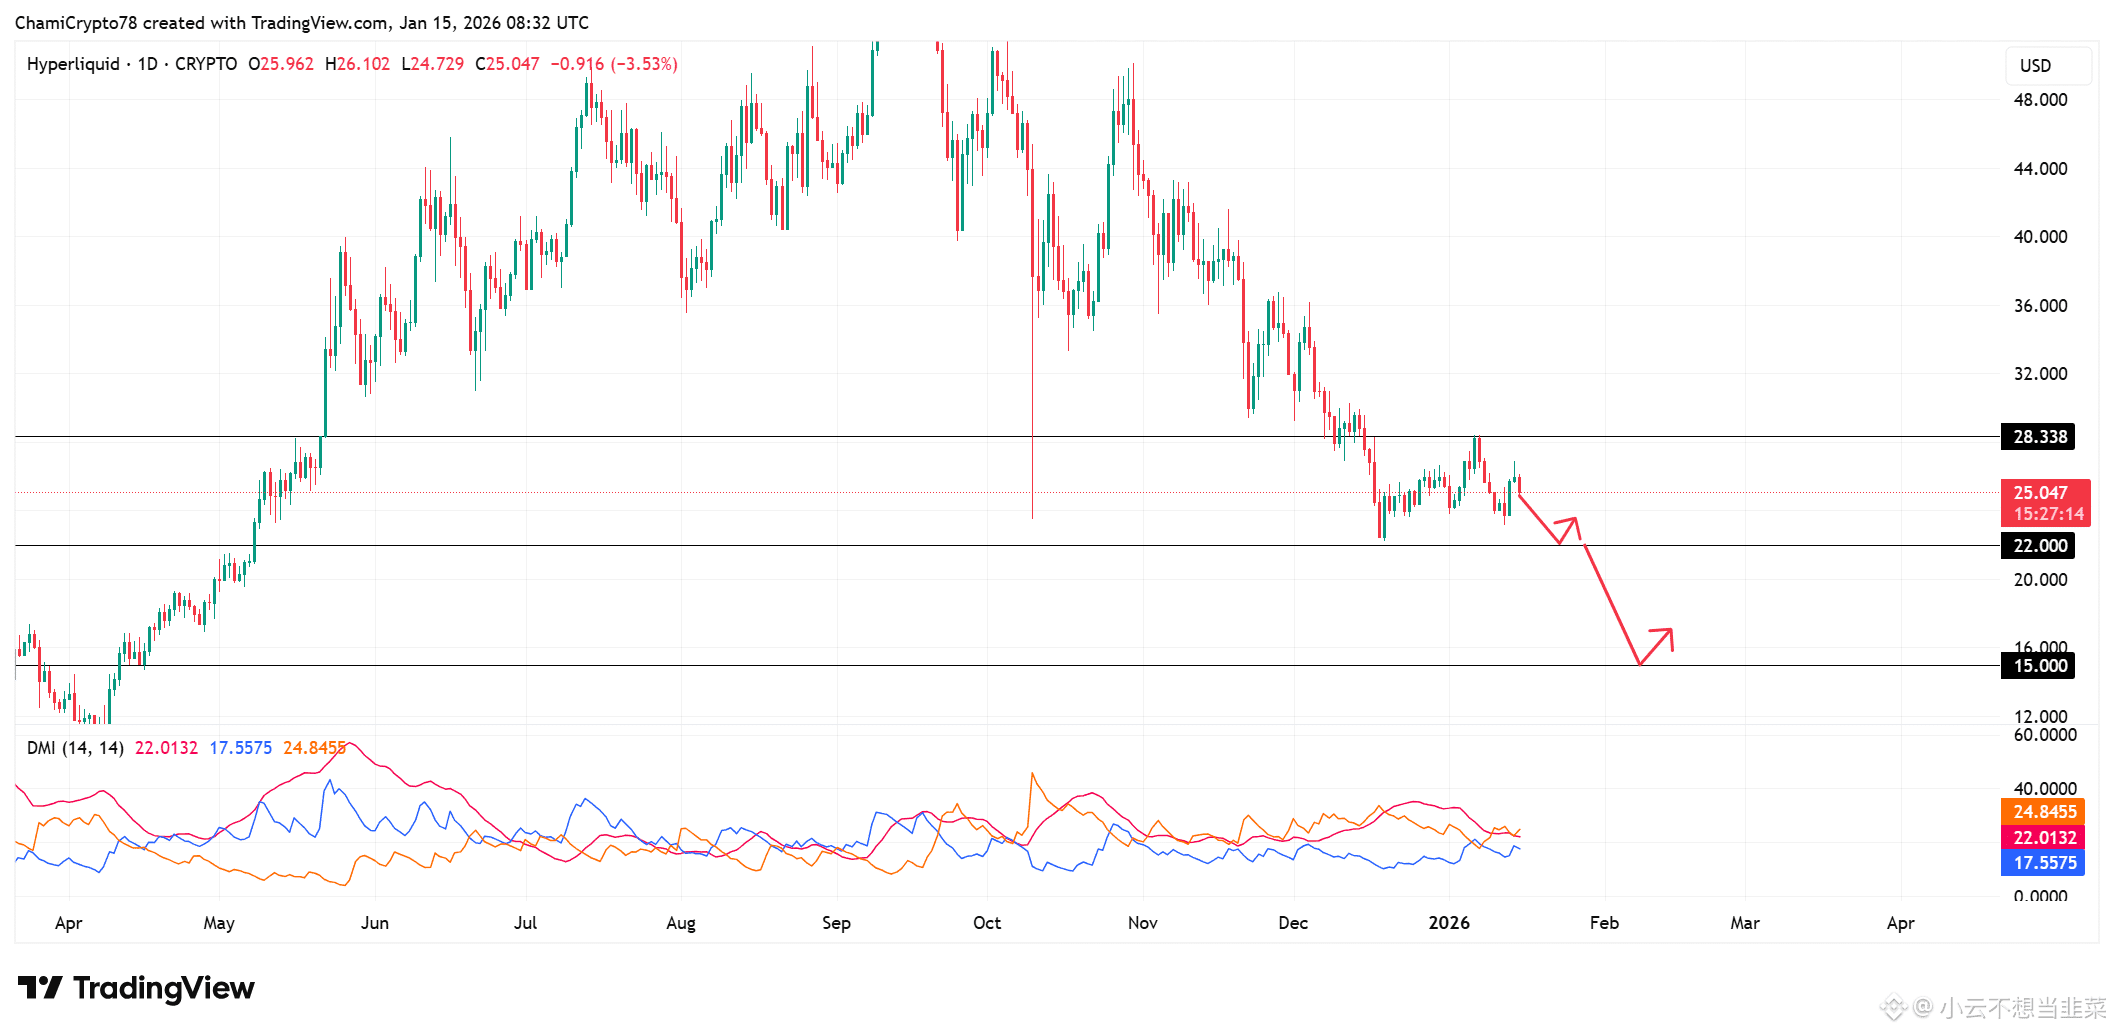This screenshot has width=2114, height=1033.
Task: Click the blue 17.5575 DMI value tag
Action: (2043, 863)
